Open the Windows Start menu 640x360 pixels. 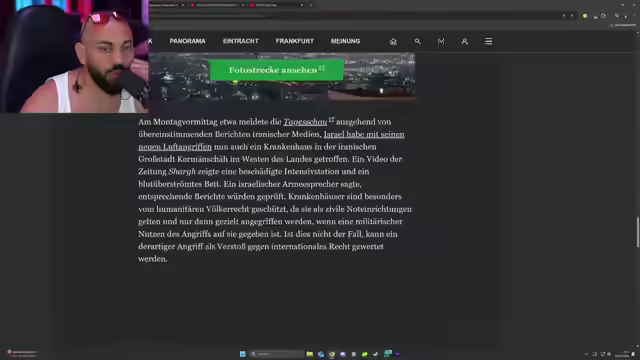pos(242,354)
